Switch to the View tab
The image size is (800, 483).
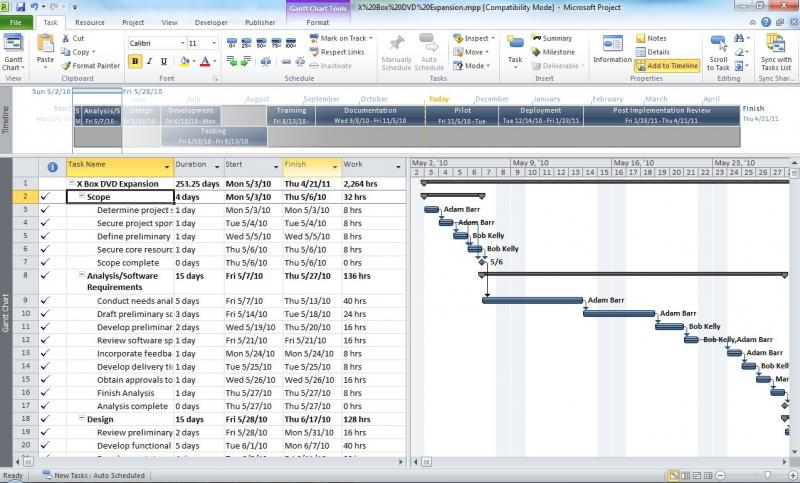click(169, 22)
